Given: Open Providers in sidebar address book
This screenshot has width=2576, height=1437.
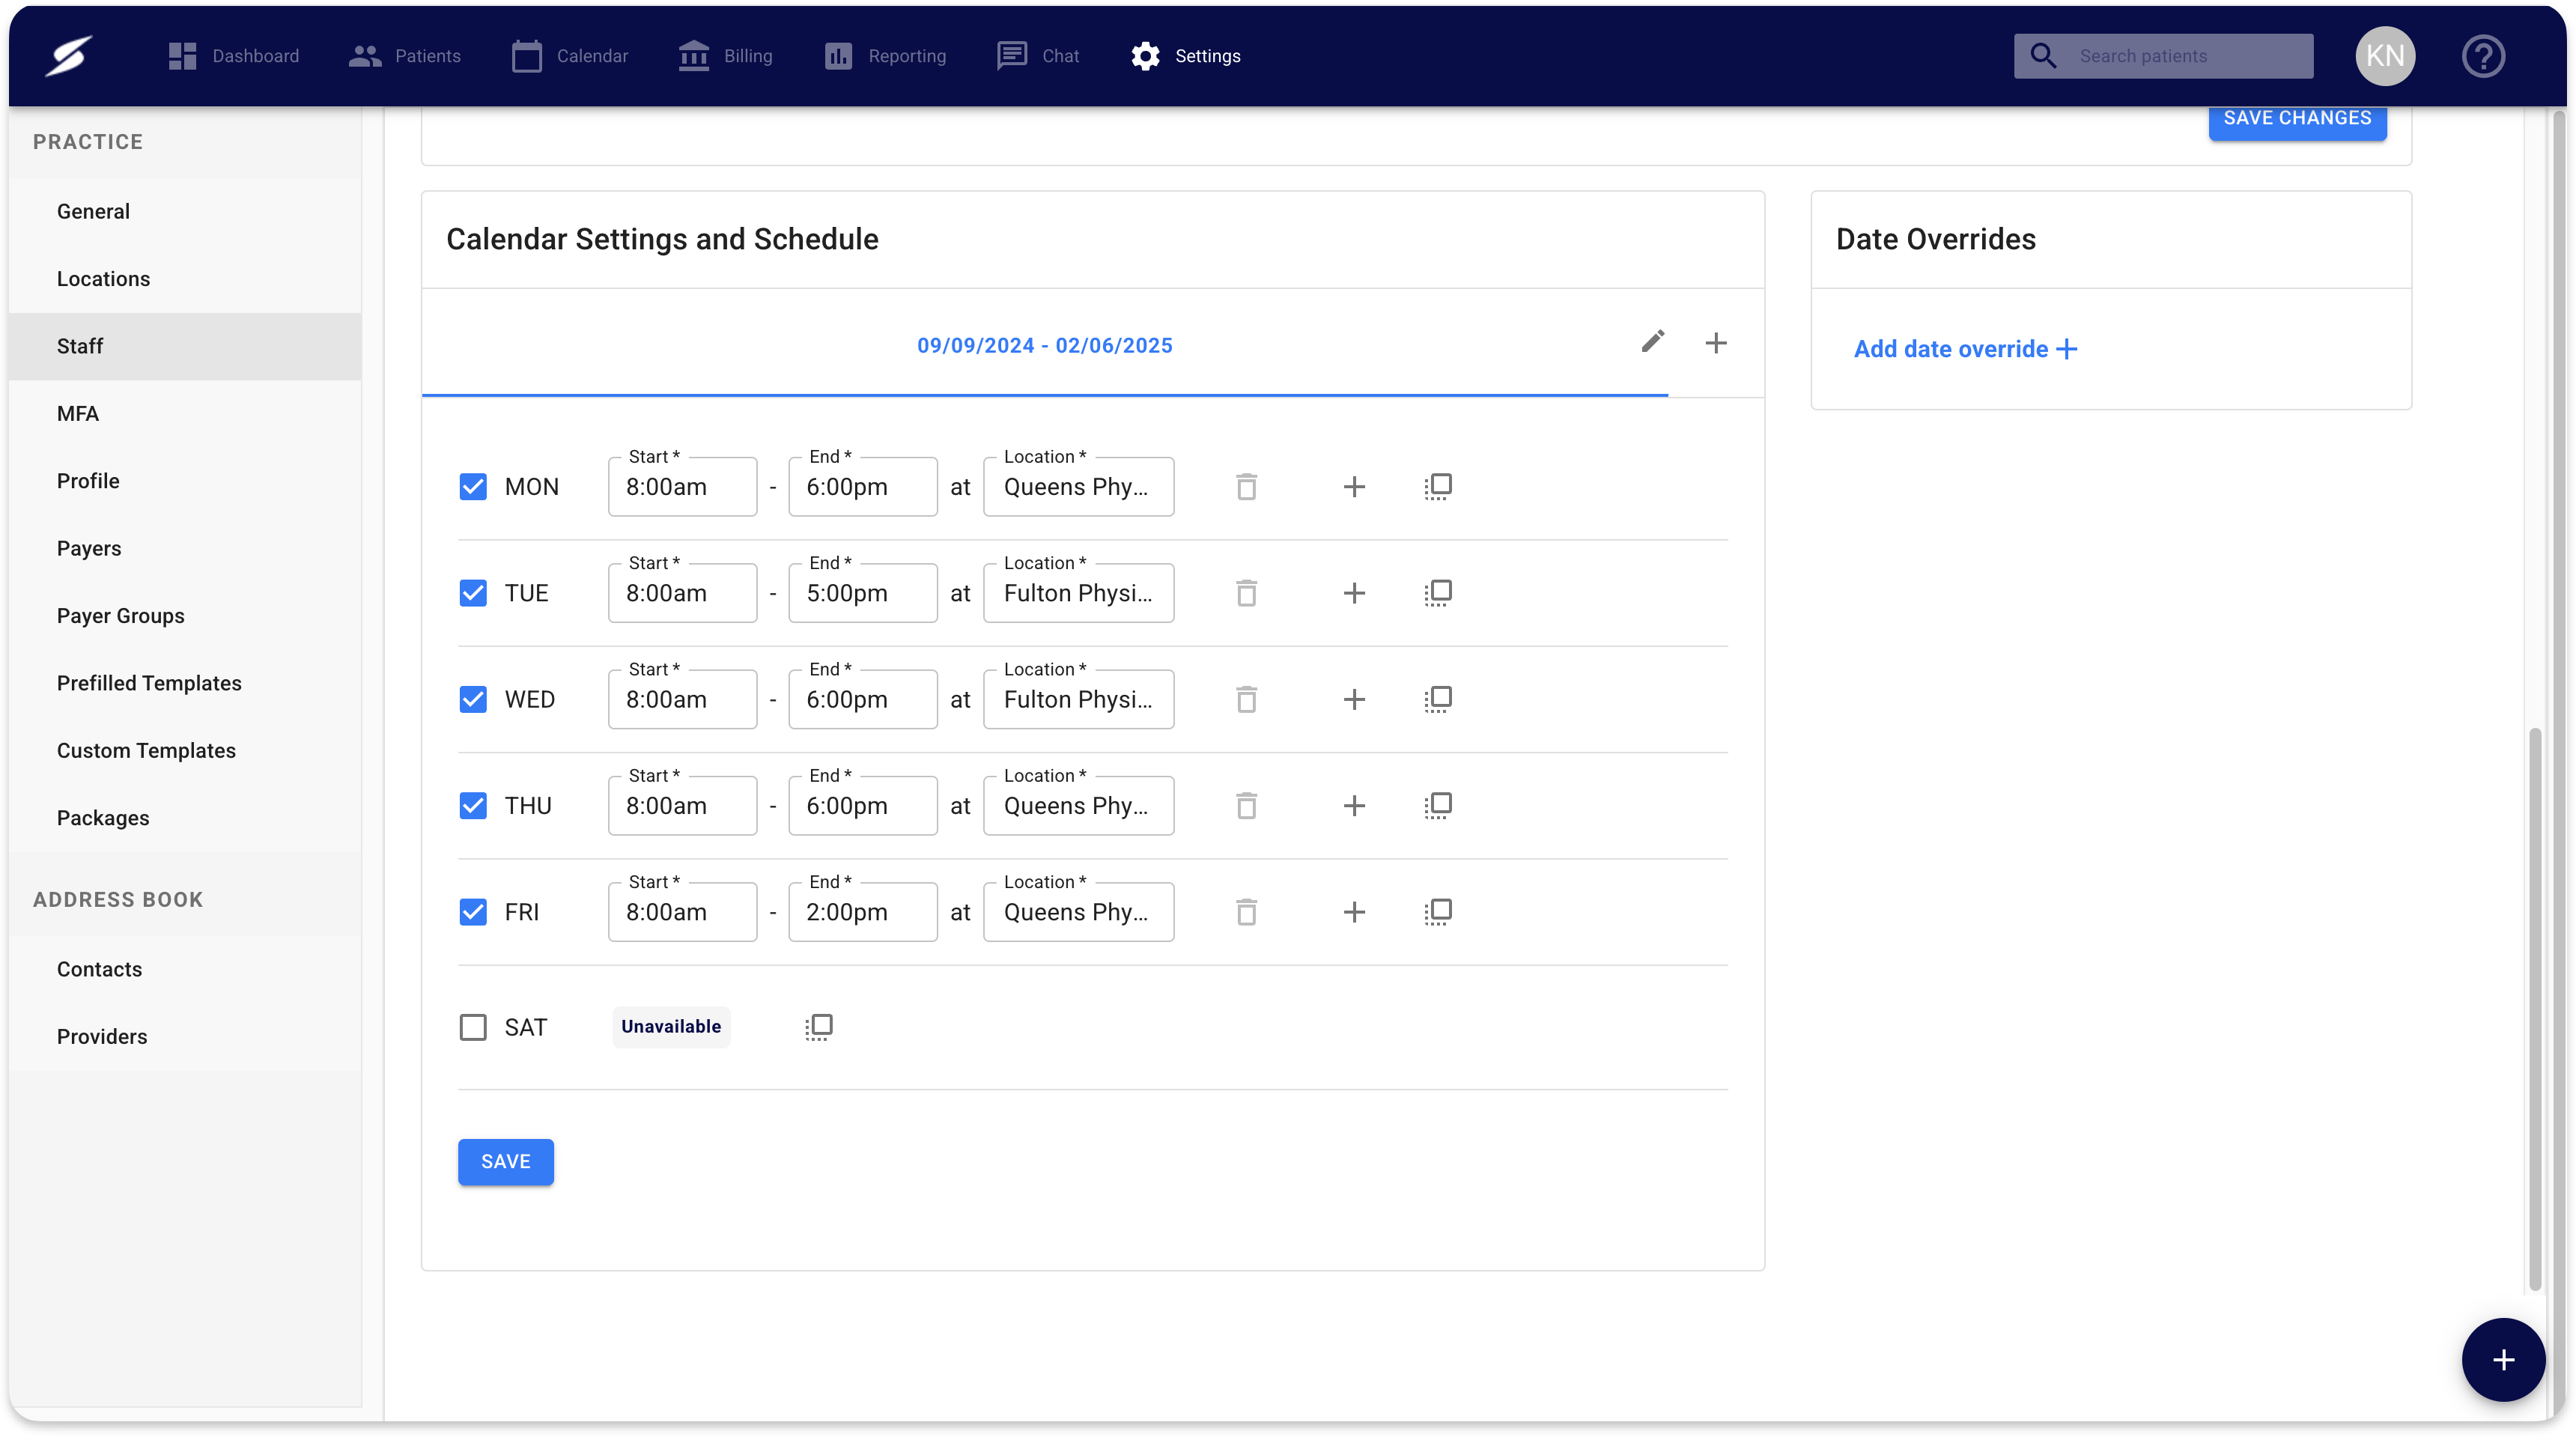Looking at the screenshot, I should (185, 1037).
